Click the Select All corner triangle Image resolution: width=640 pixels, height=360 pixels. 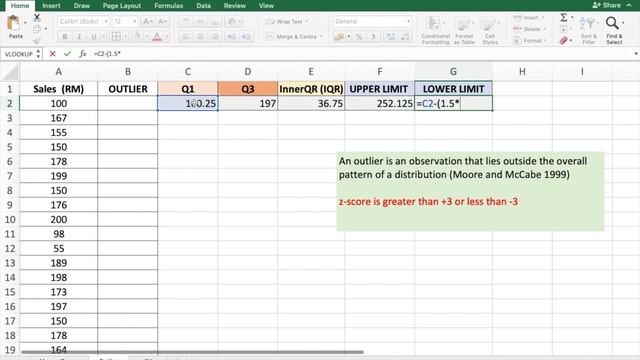pos(11,72)
